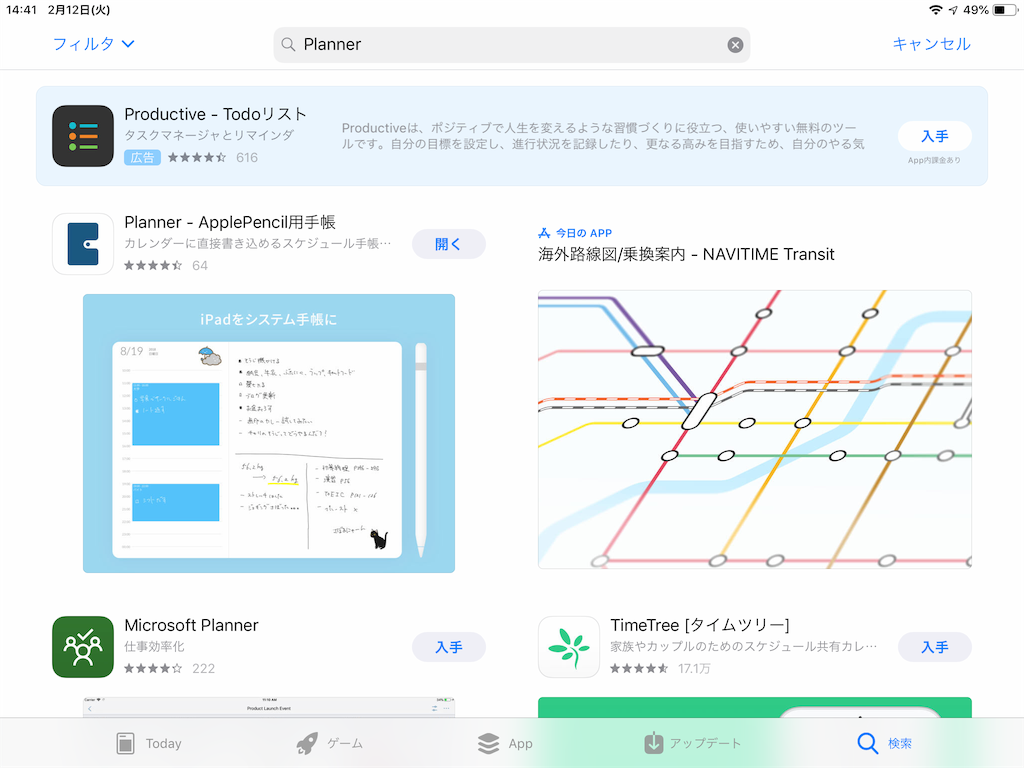Clear the search text with the X icon
Screen dimensions: 1024x768
(x=735, y=44)
